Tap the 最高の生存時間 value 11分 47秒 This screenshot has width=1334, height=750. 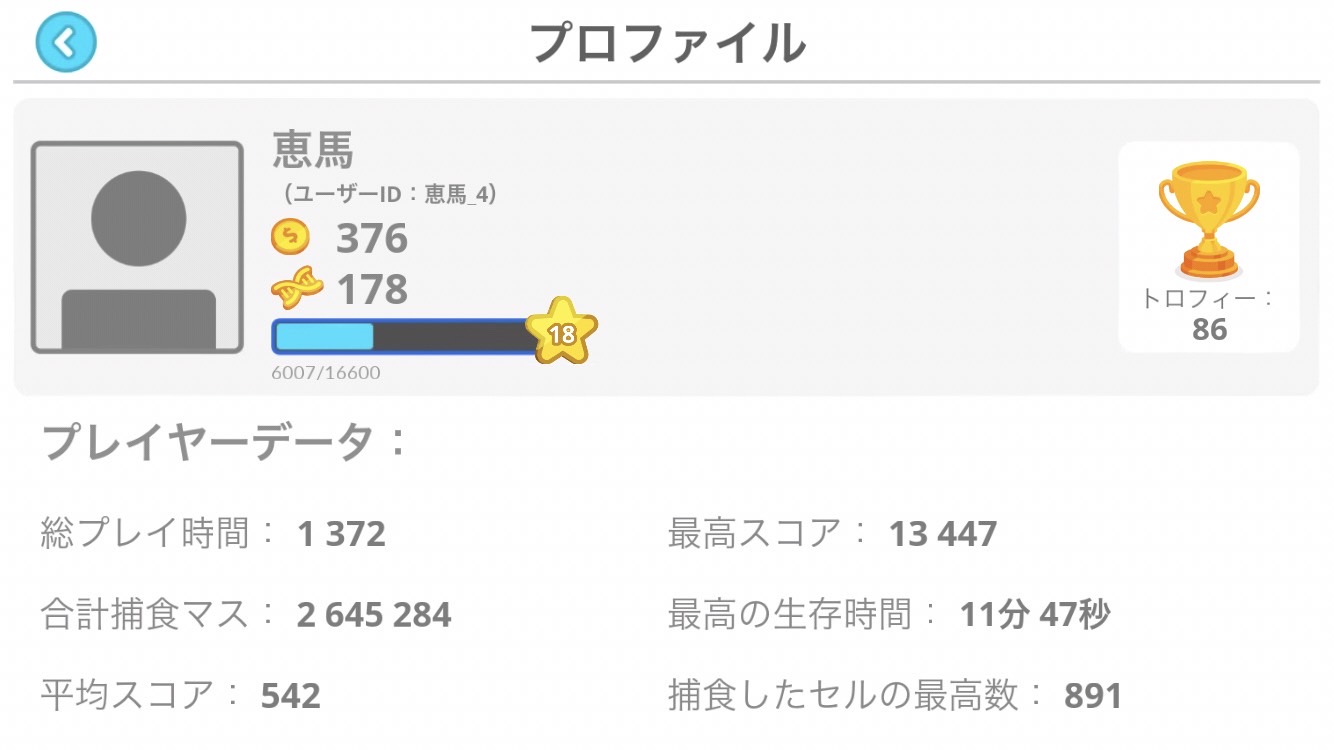1035,614
